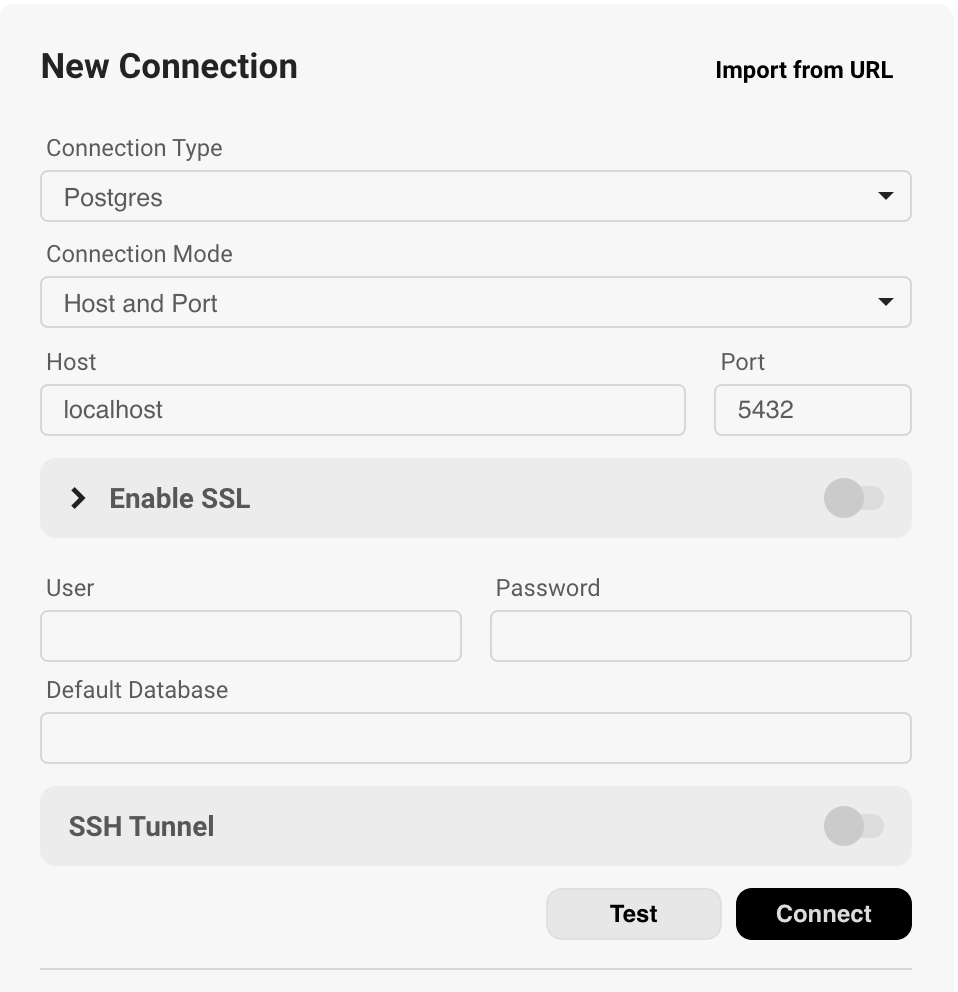Click the "Password" field label
Screen dimensions: 958x992
(547, 588)
